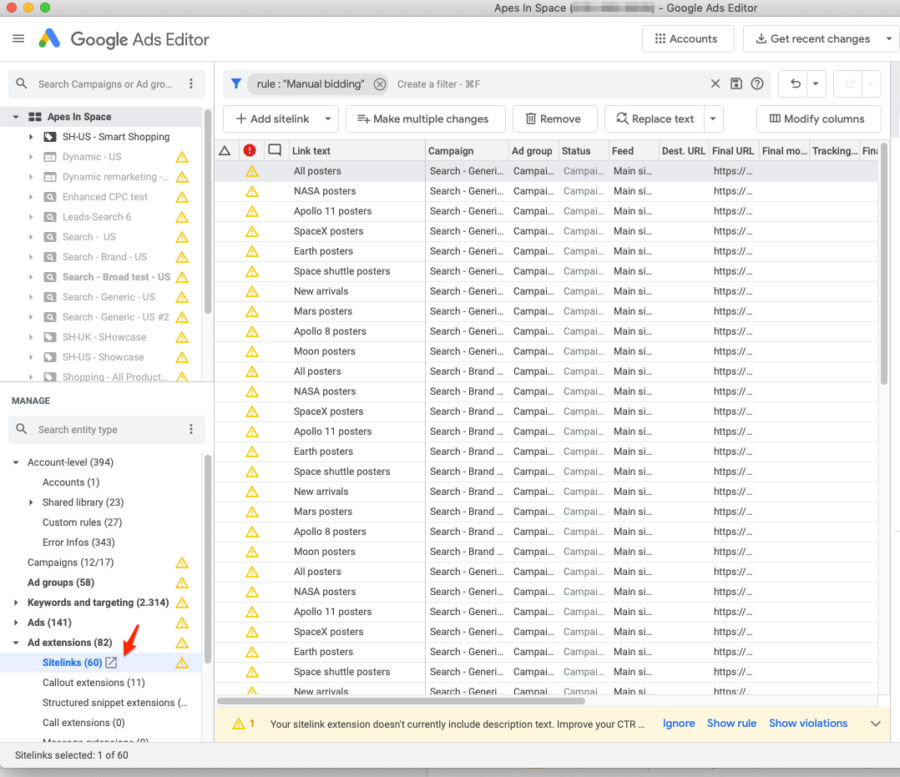Screen dimensions: 900x777
Task: Remove the Manual bidding filter chip
Action: [x=380, y=84]
